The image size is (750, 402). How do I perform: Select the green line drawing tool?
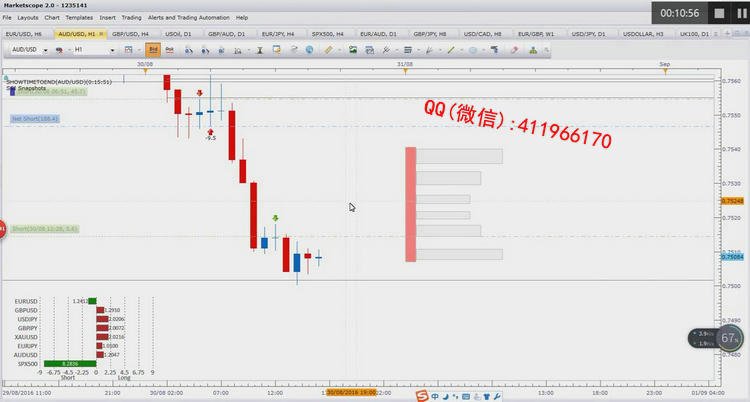click(x=451, y=50)
